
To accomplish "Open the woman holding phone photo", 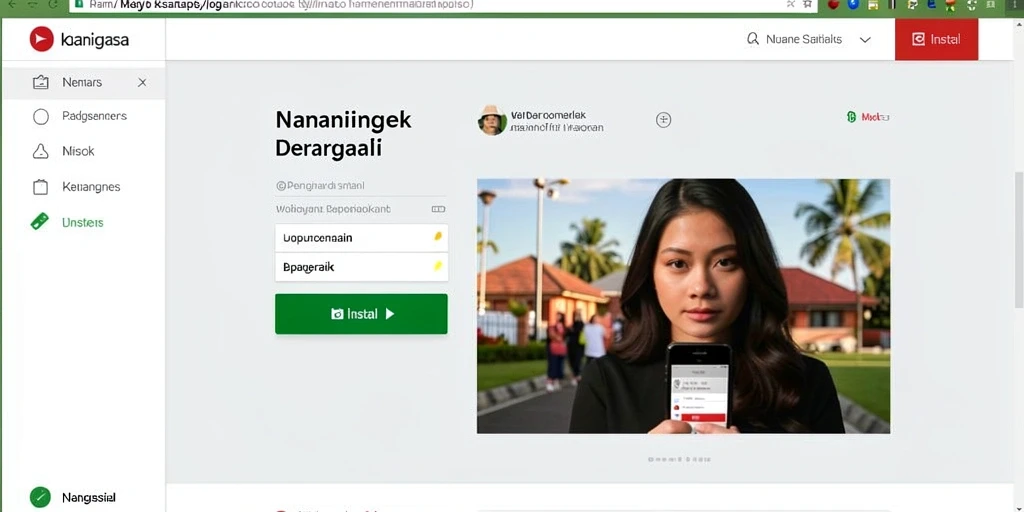I will (x=683, y=306).
